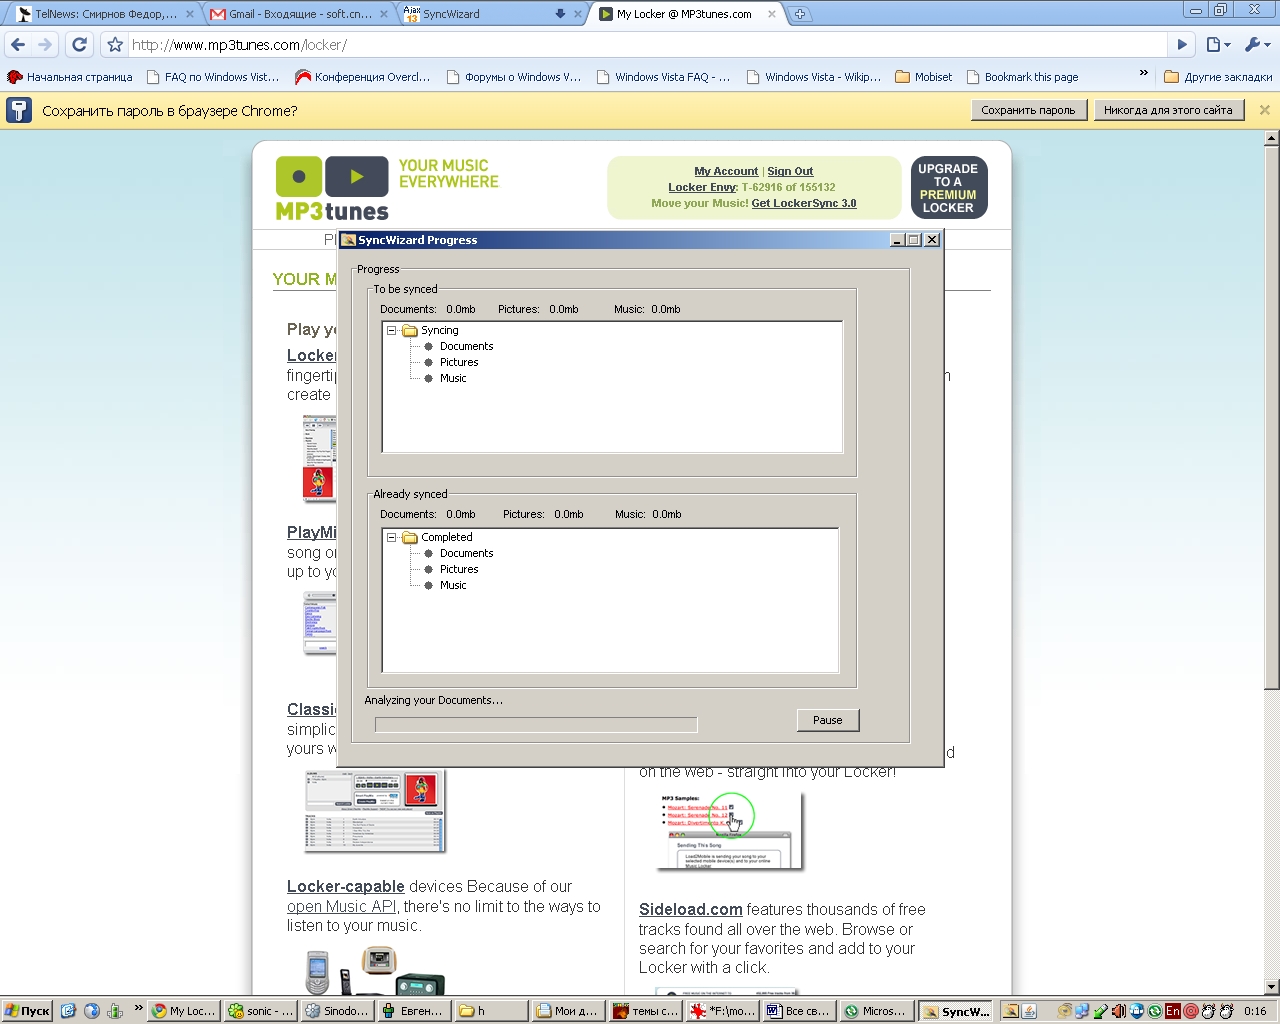Close the SyncWizard tab

[578, 14]
